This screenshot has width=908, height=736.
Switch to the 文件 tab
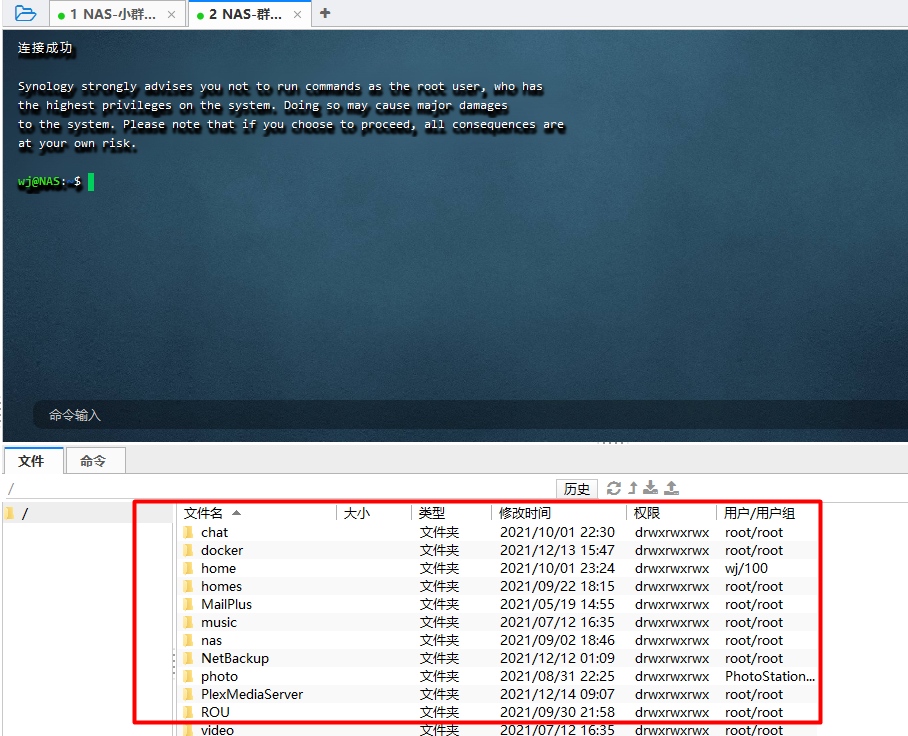tap(32, 461)
